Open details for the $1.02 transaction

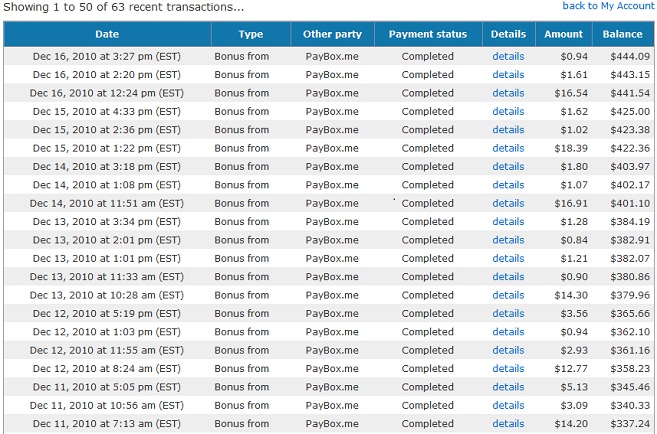click(508, 130)
